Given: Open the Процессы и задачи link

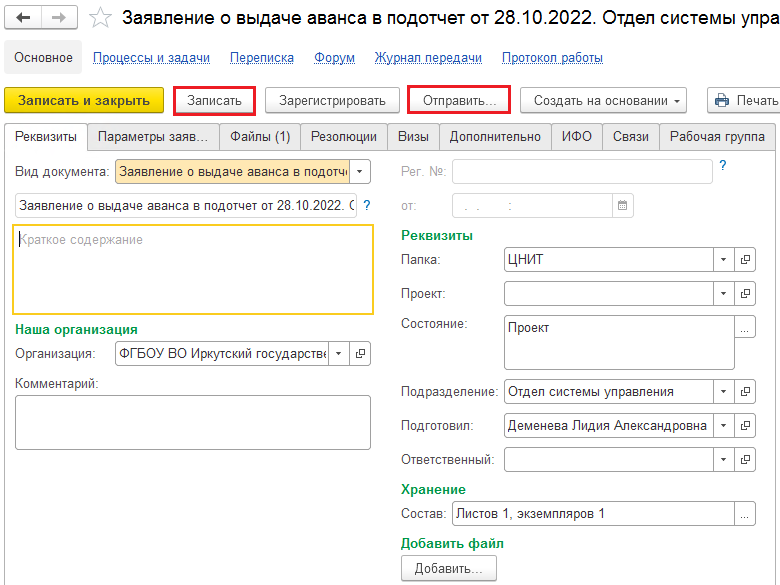Looking at the screenshot, I should coord(151,58).
